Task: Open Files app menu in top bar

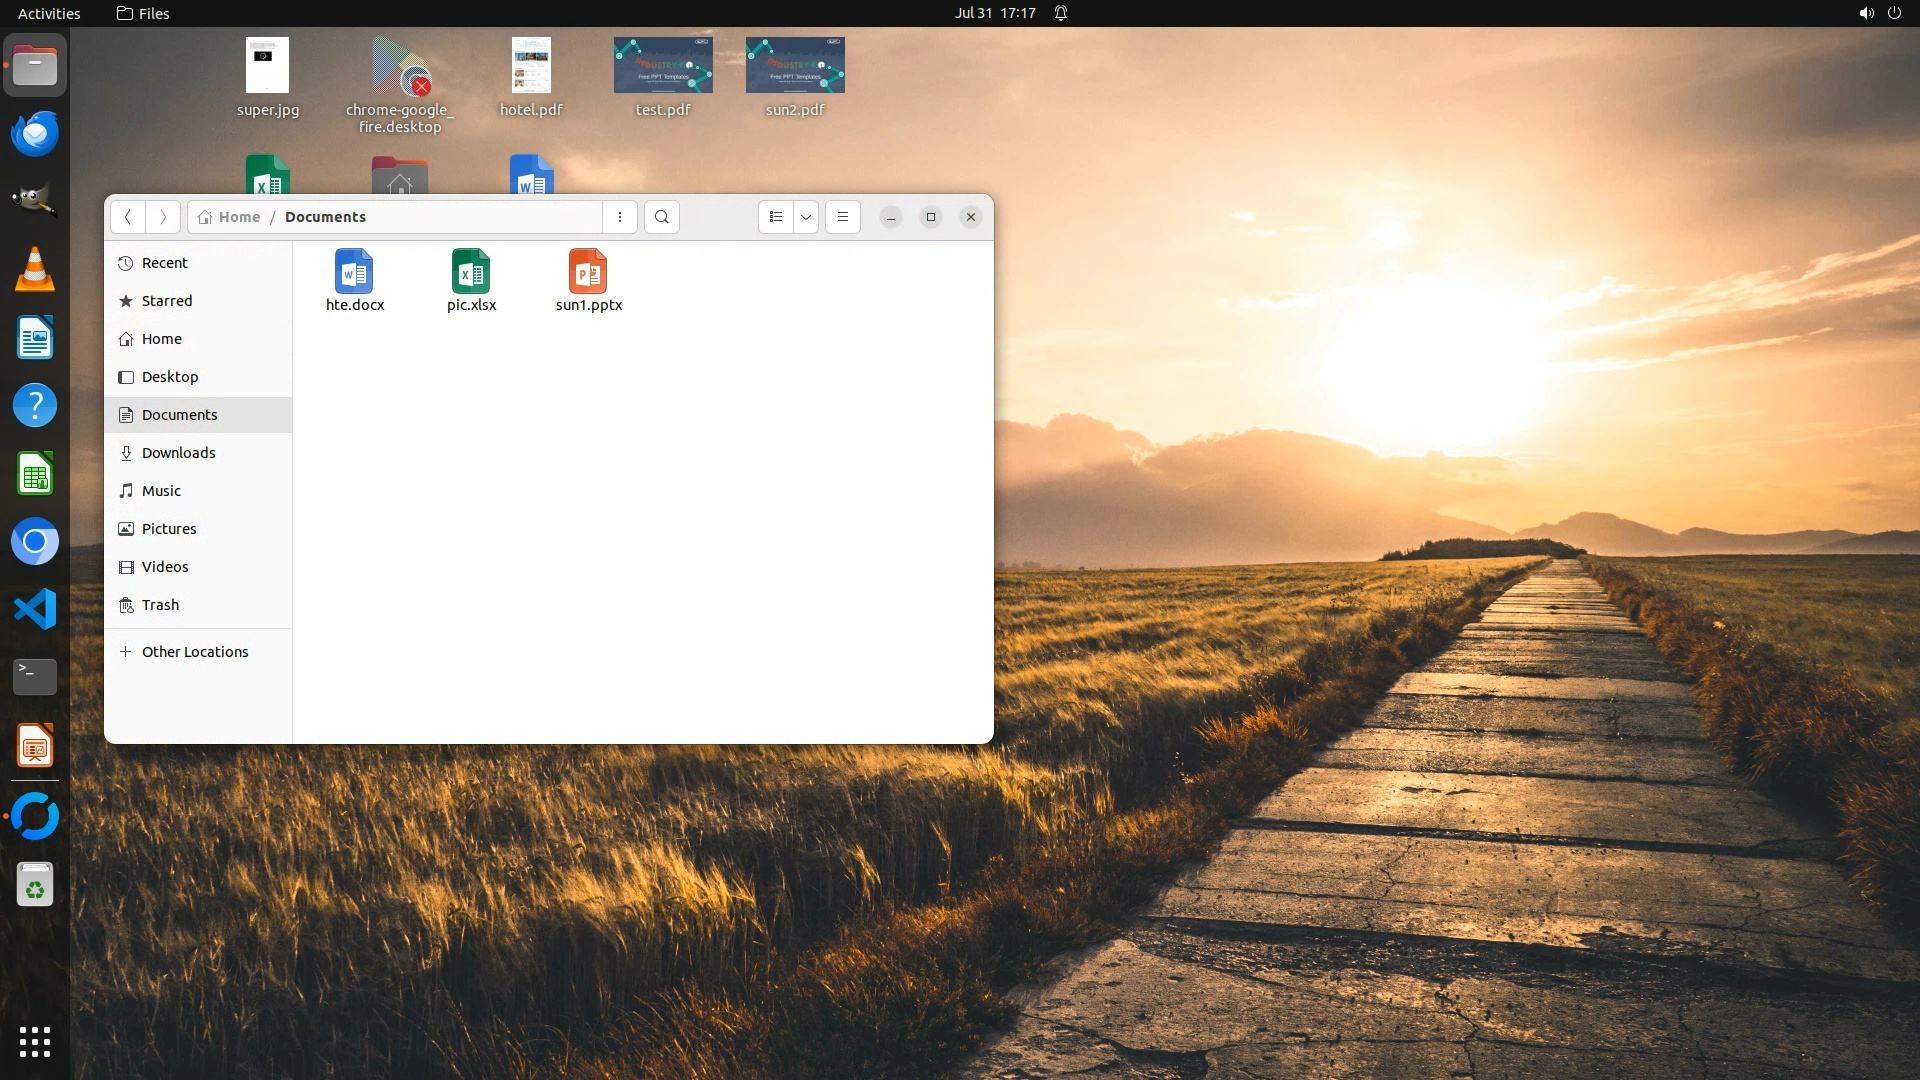Action: 143,13
